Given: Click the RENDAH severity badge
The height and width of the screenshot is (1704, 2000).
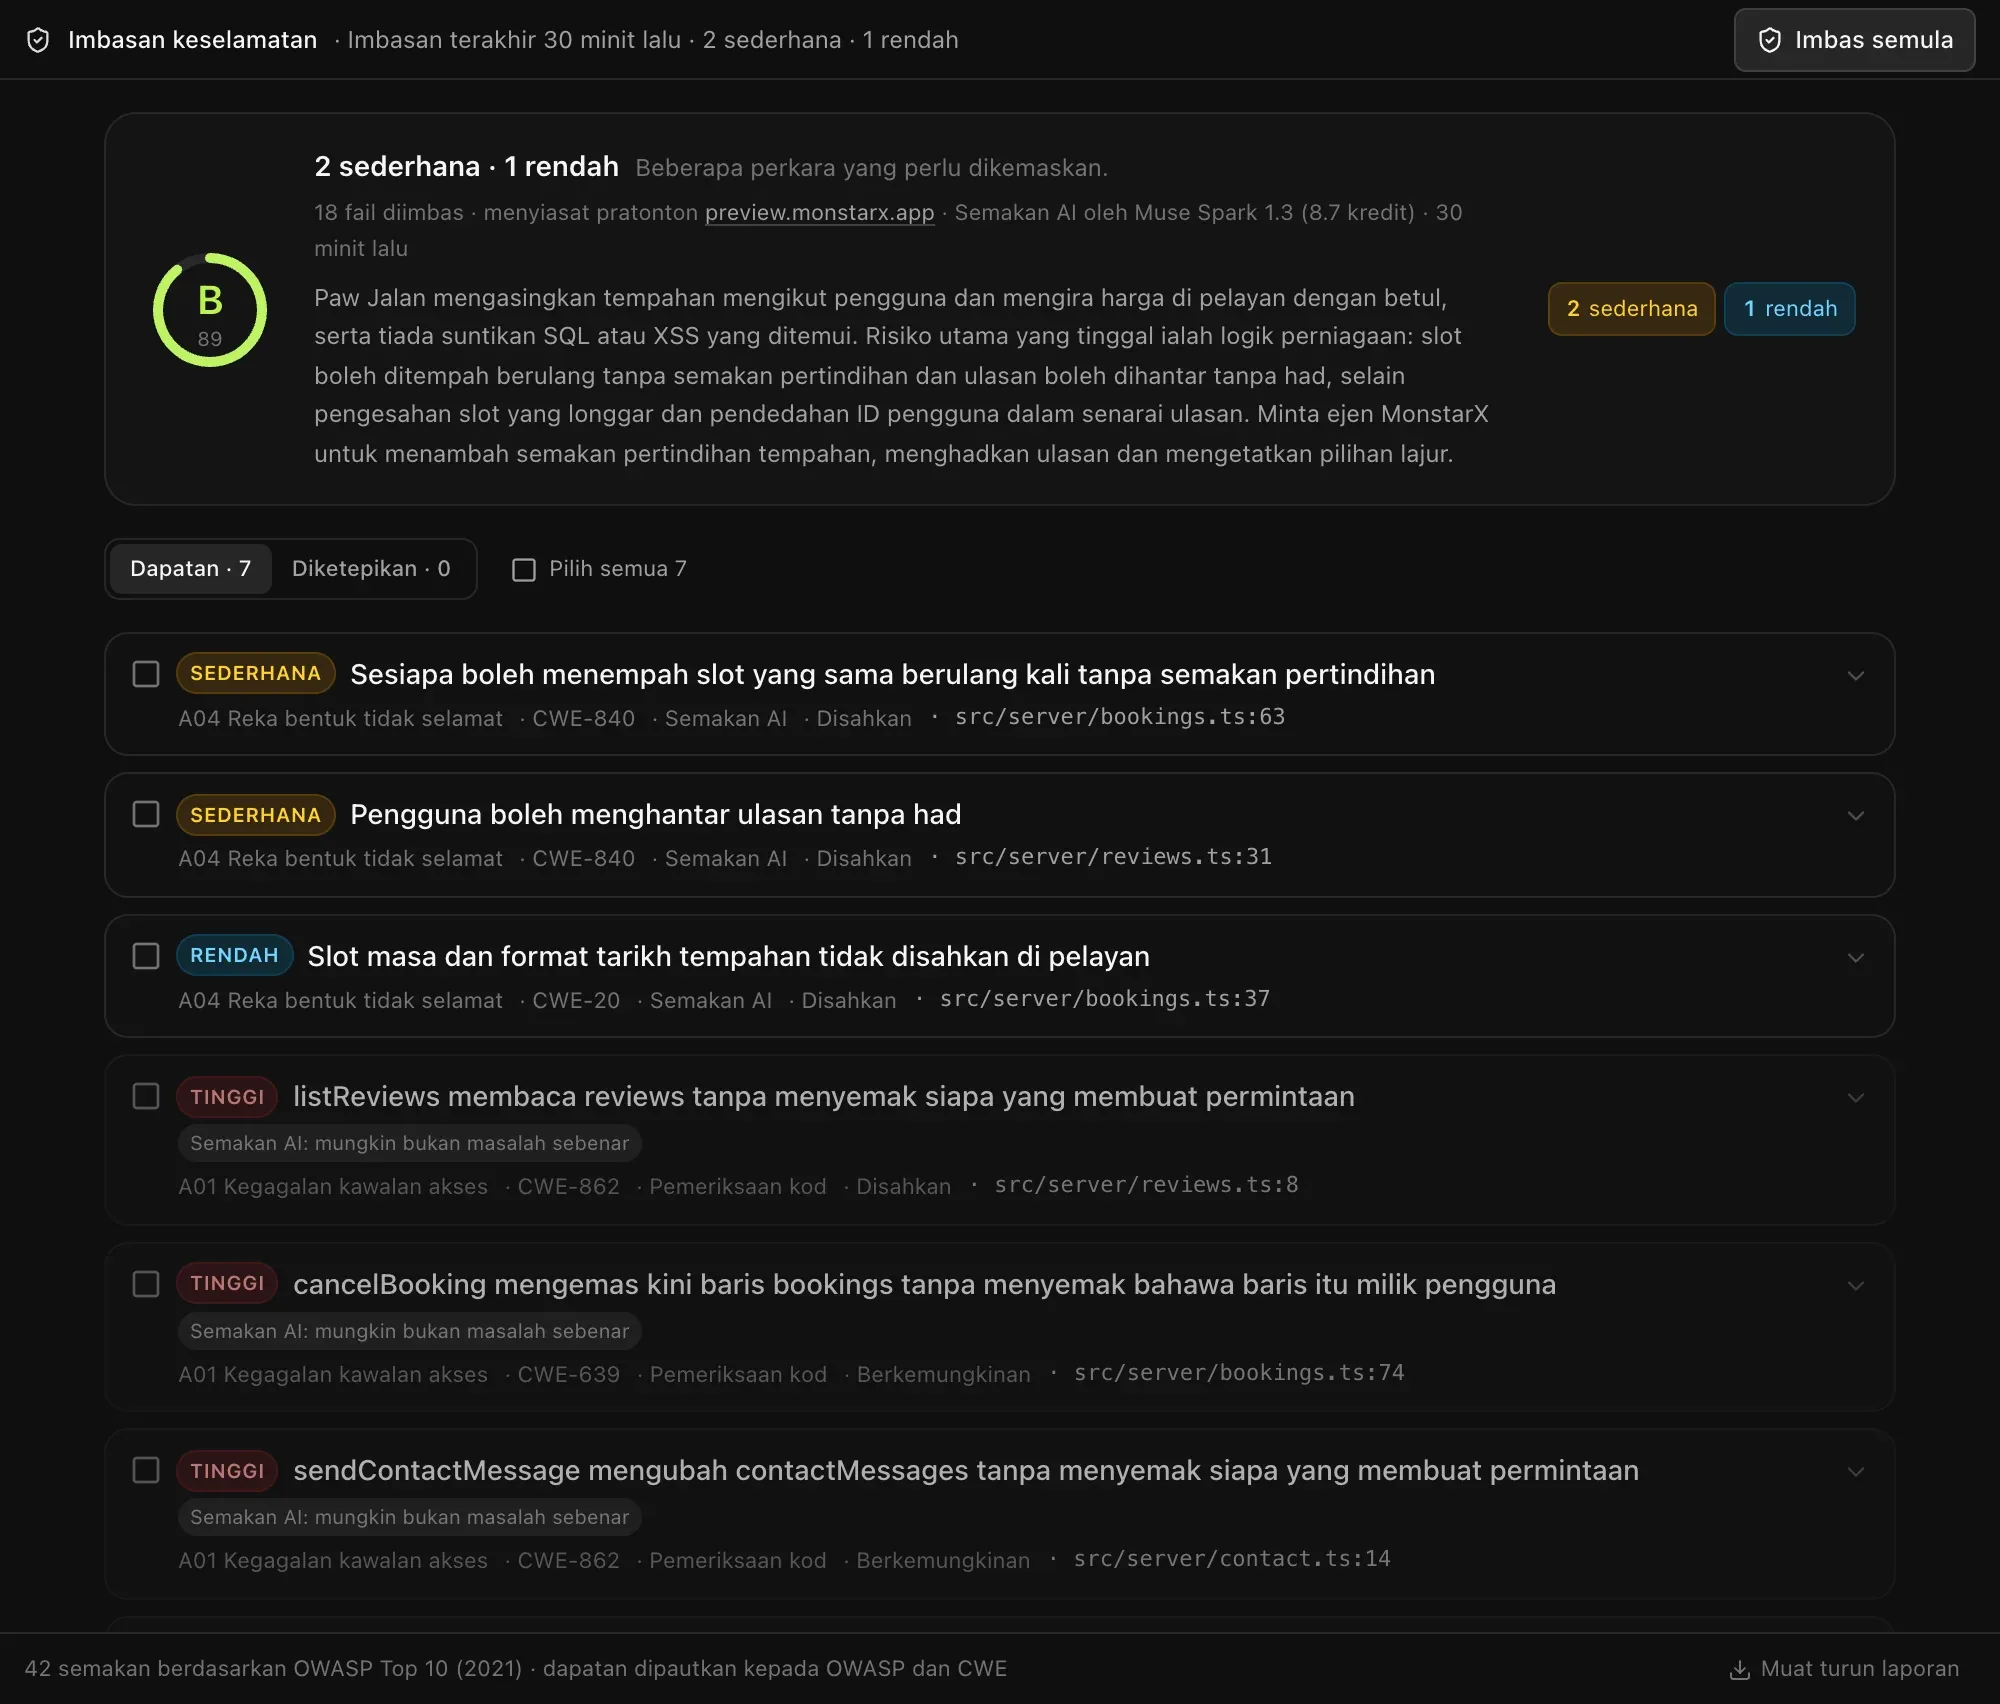Looking at the screenshot, I should (x=234, y=956).
